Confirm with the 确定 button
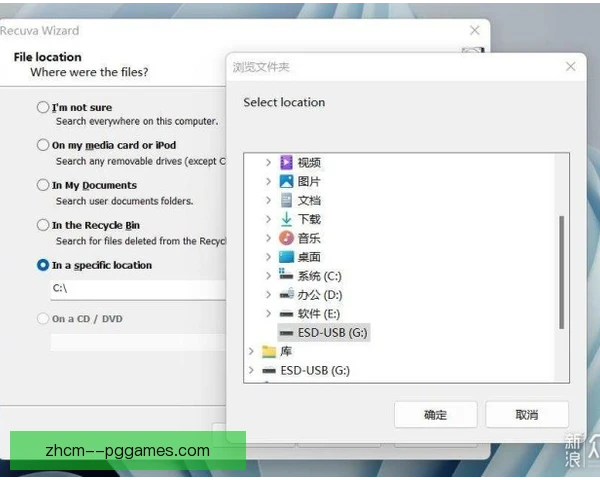 (x=435, y=415)
